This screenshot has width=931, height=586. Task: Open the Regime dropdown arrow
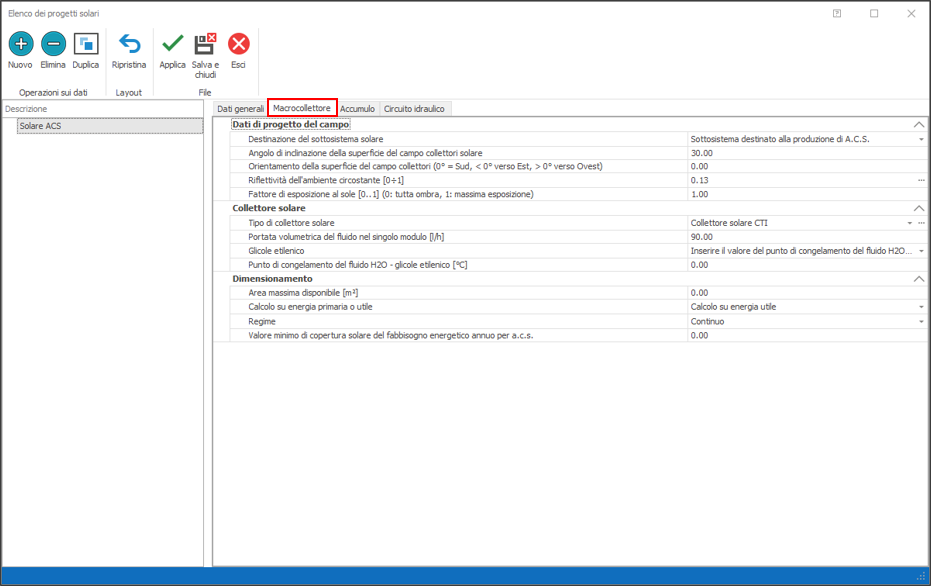(921, 322)
